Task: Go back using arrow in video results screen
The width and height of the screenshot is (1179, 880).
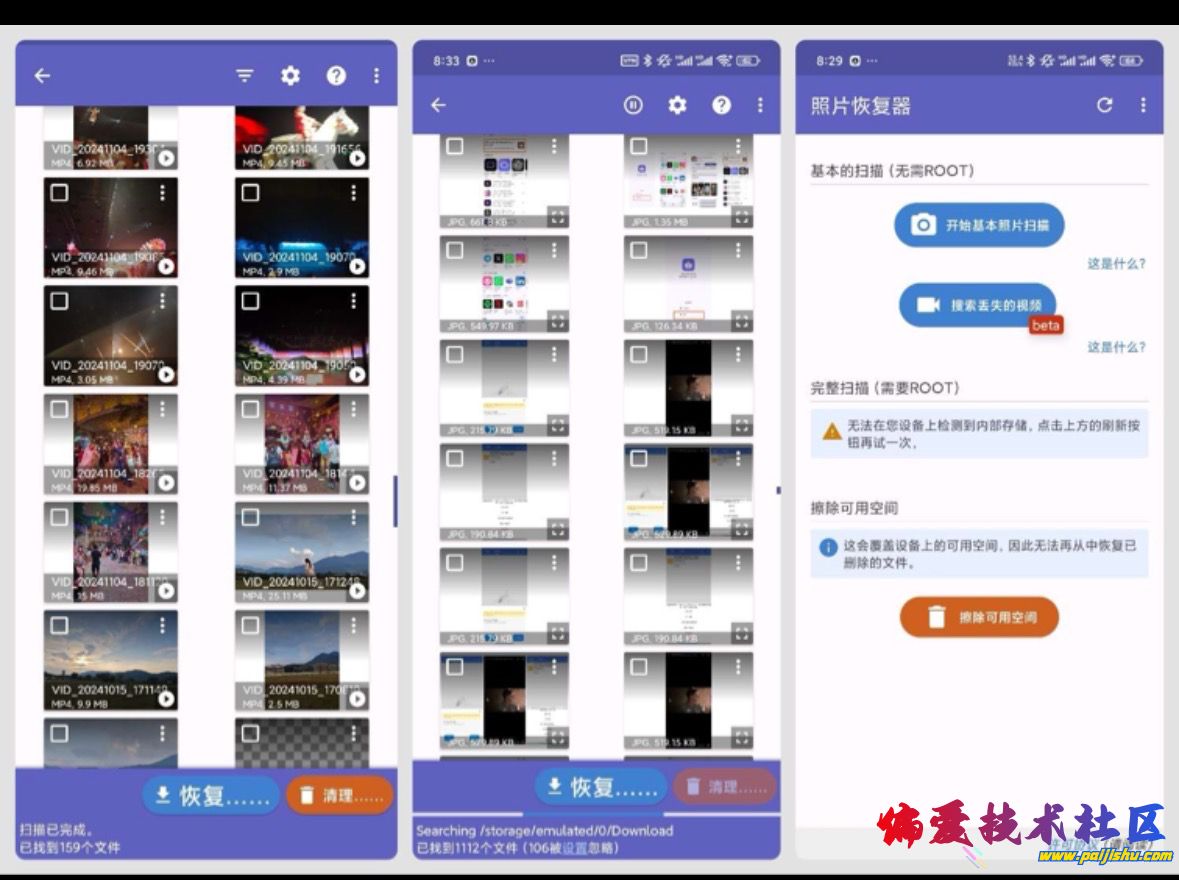Action: [x=42, y=76]
